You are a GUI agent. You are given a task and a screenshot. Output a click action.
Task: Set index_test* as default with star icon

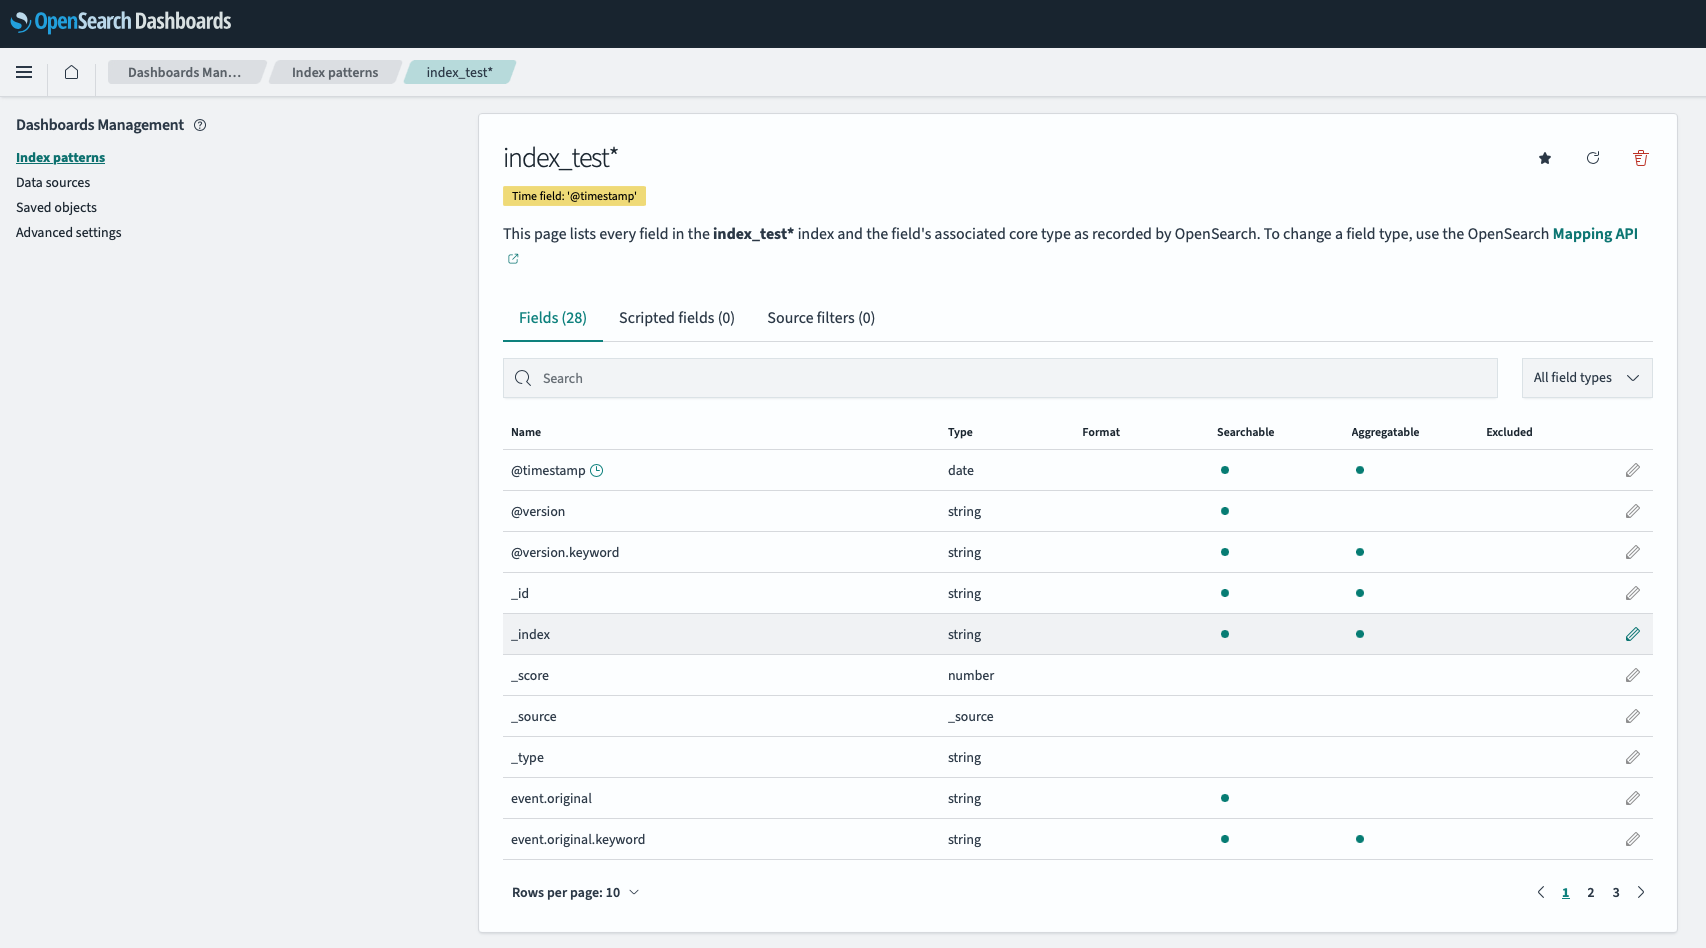tap(1545, 158)
